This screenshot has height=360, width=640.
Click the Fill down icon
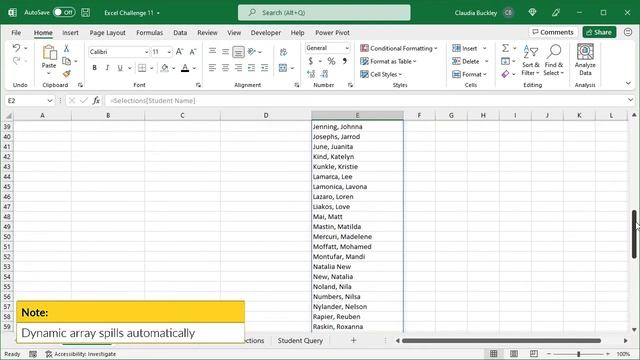point(505,61)
